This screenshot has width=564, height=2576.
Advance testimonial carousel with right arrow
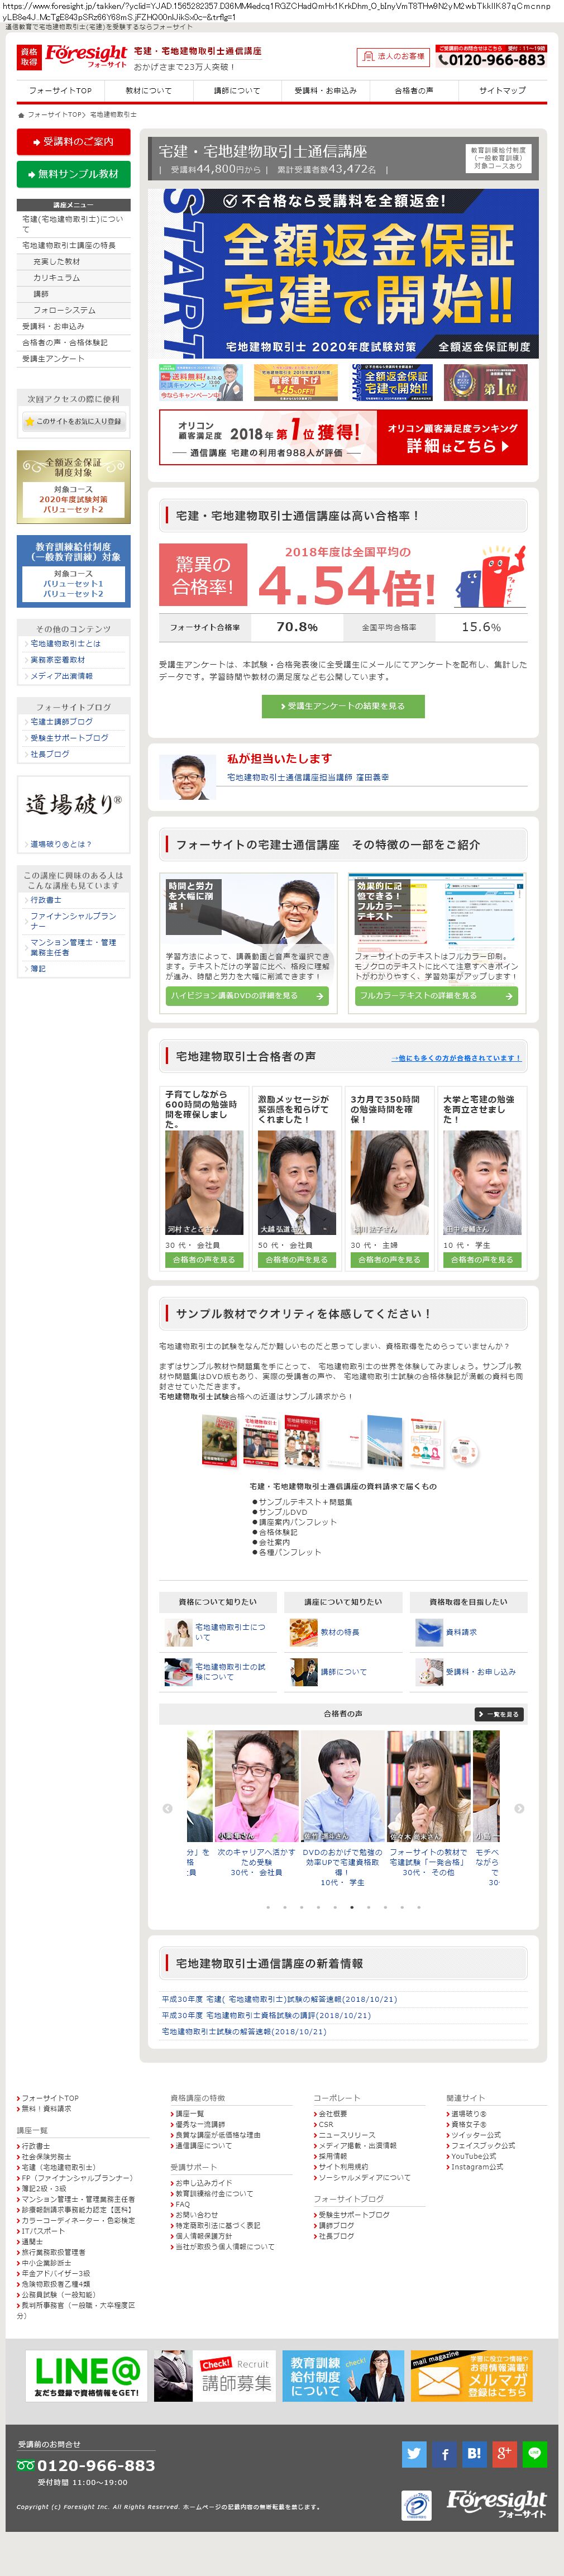(519, 1808)
